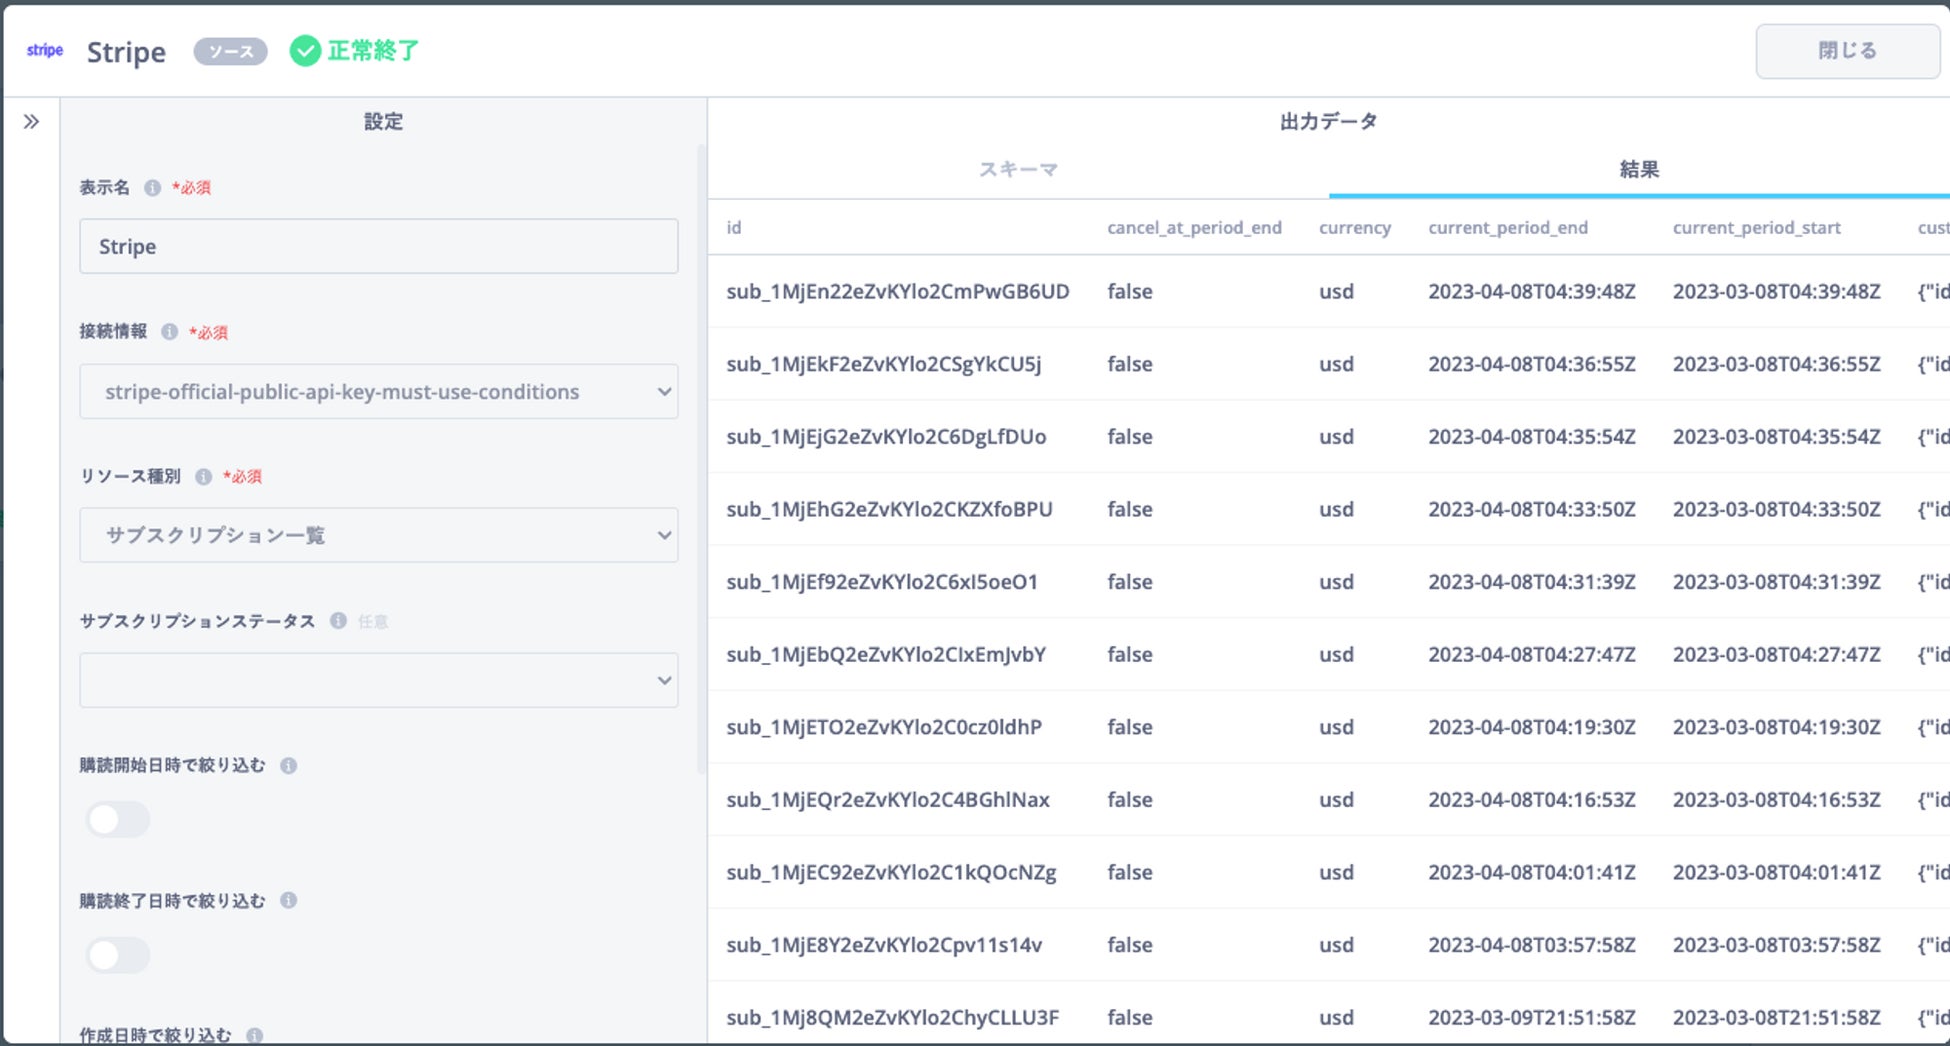Click the cancel_at_period_end column header
Viewport: 1950px width, 1046px height.
1194,228
